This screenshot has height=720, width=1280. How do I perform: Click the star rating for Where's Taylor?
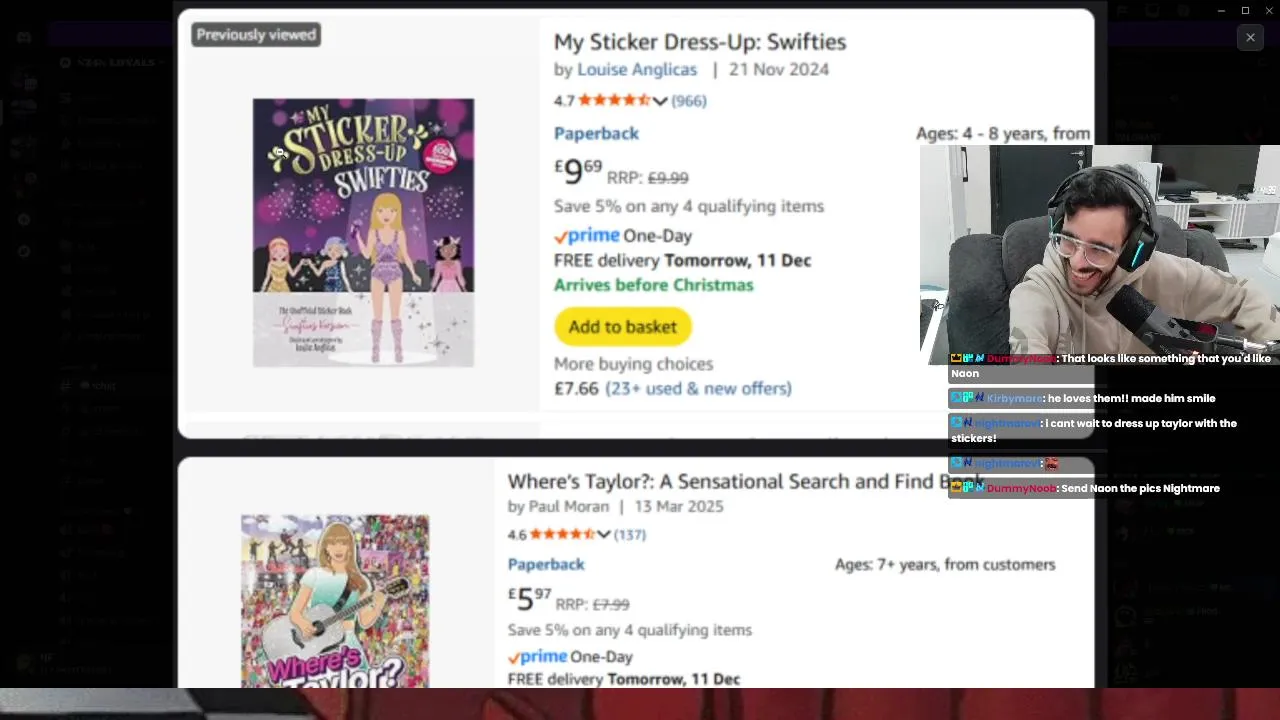562,535
